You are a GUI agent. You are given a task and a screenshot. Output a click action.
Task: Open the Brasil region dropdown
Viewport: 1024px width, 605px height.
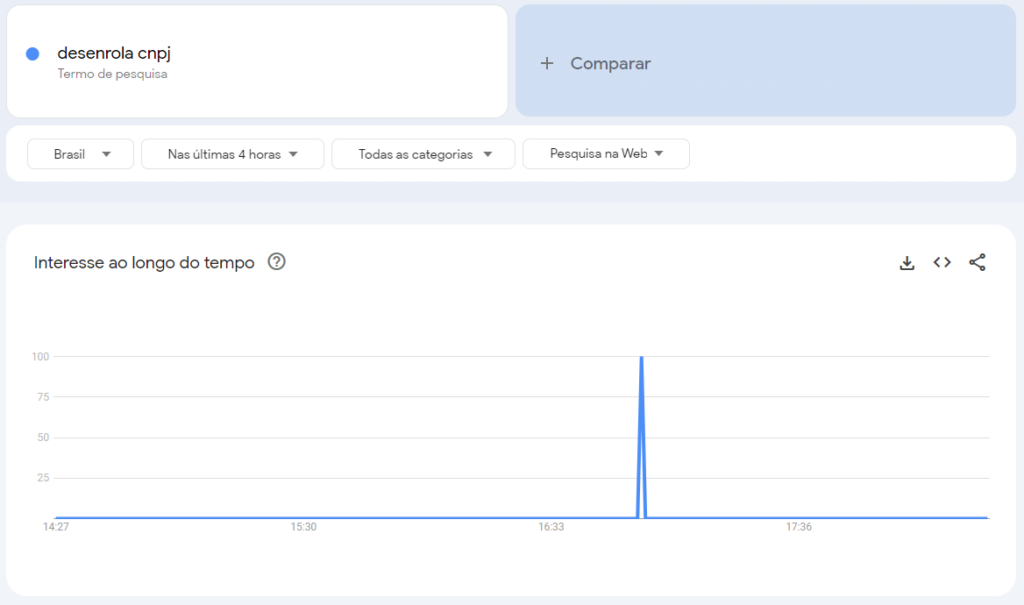[80, 154]
